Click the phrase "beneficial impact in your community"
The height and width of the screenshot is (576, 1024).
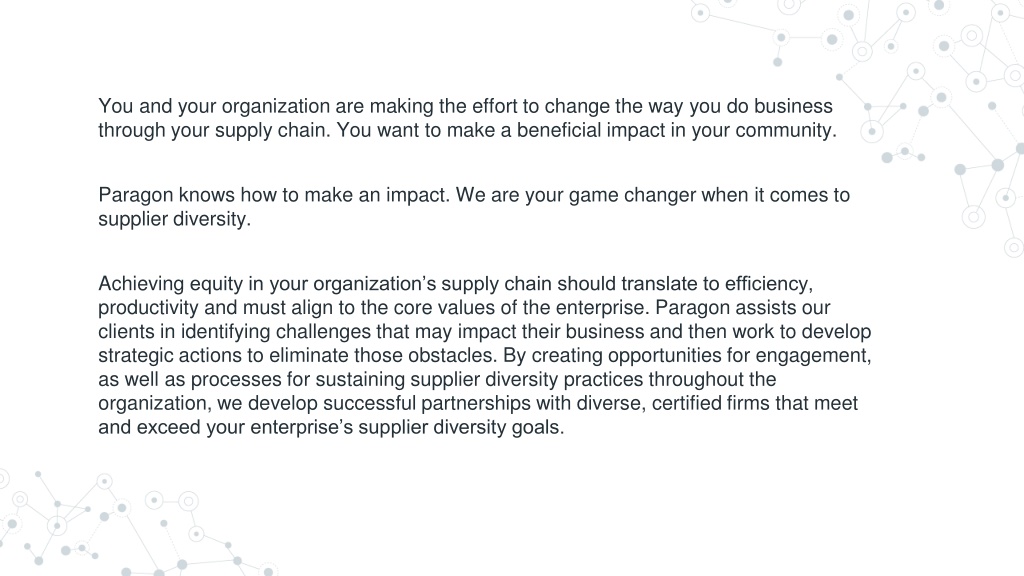675,130
